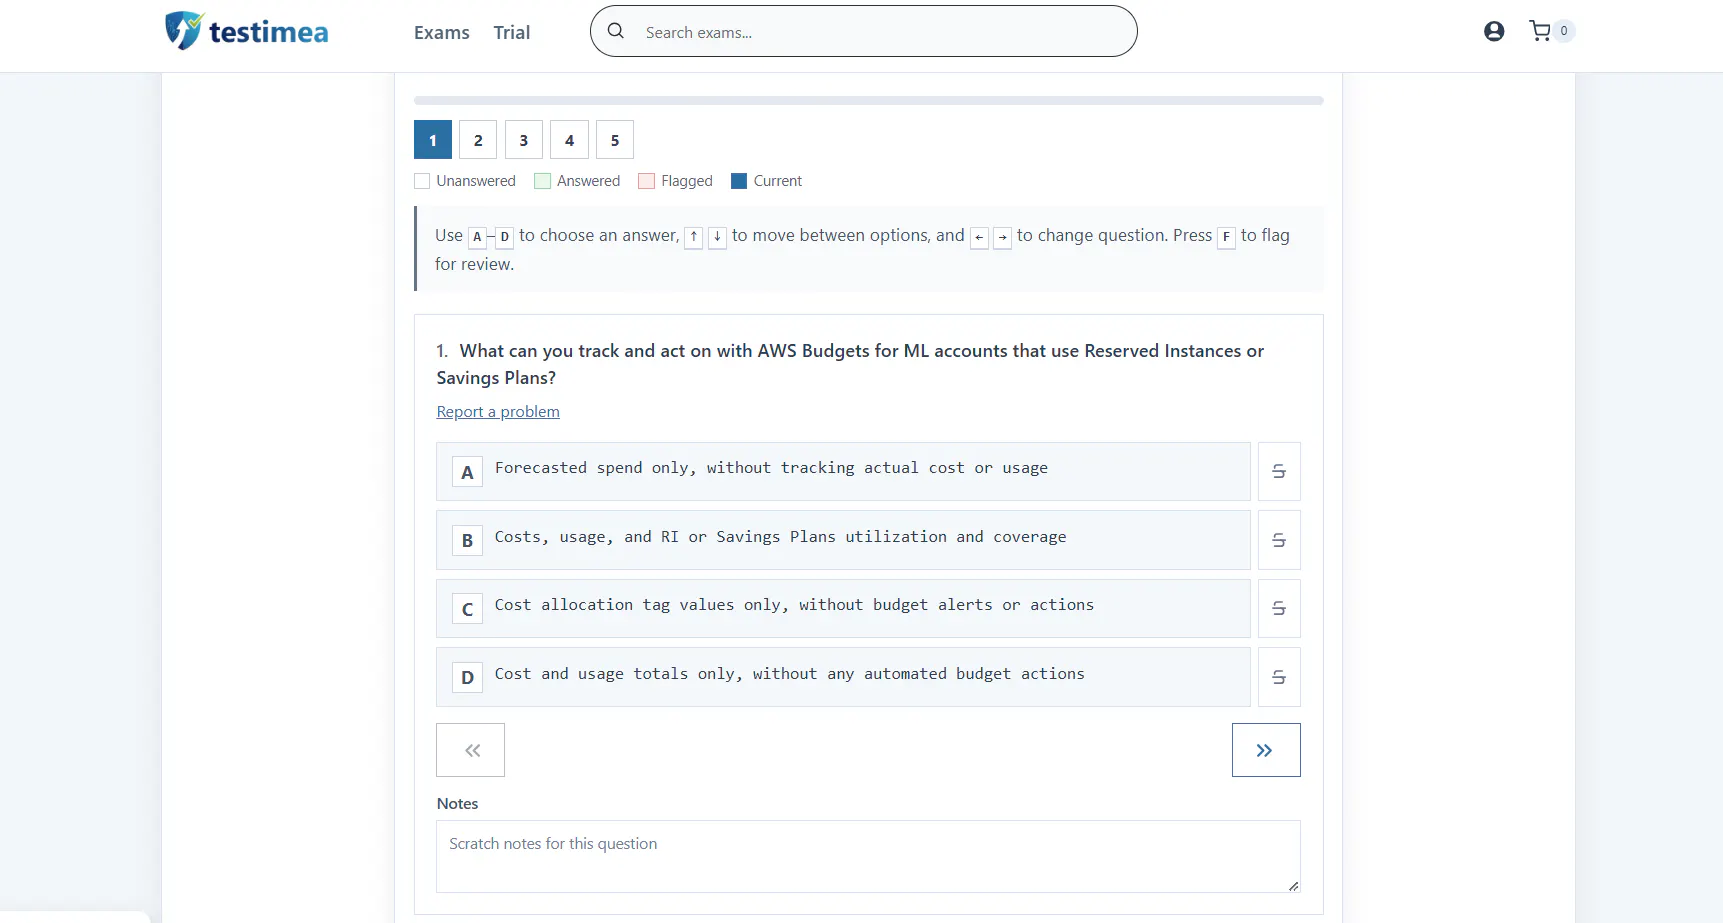Select answer A forecasted spend only
1723x923 pixels.
pos(843,471)
